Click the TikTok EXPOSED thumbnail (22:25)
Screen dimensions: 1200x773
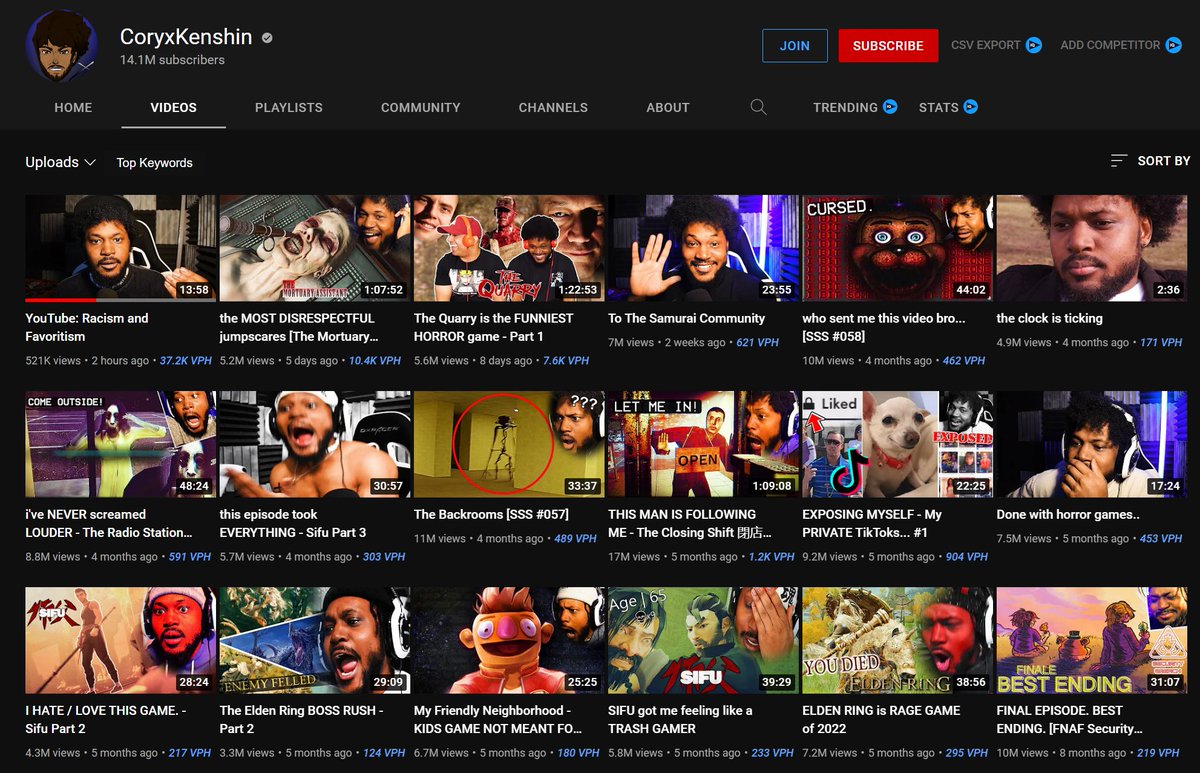897,444
